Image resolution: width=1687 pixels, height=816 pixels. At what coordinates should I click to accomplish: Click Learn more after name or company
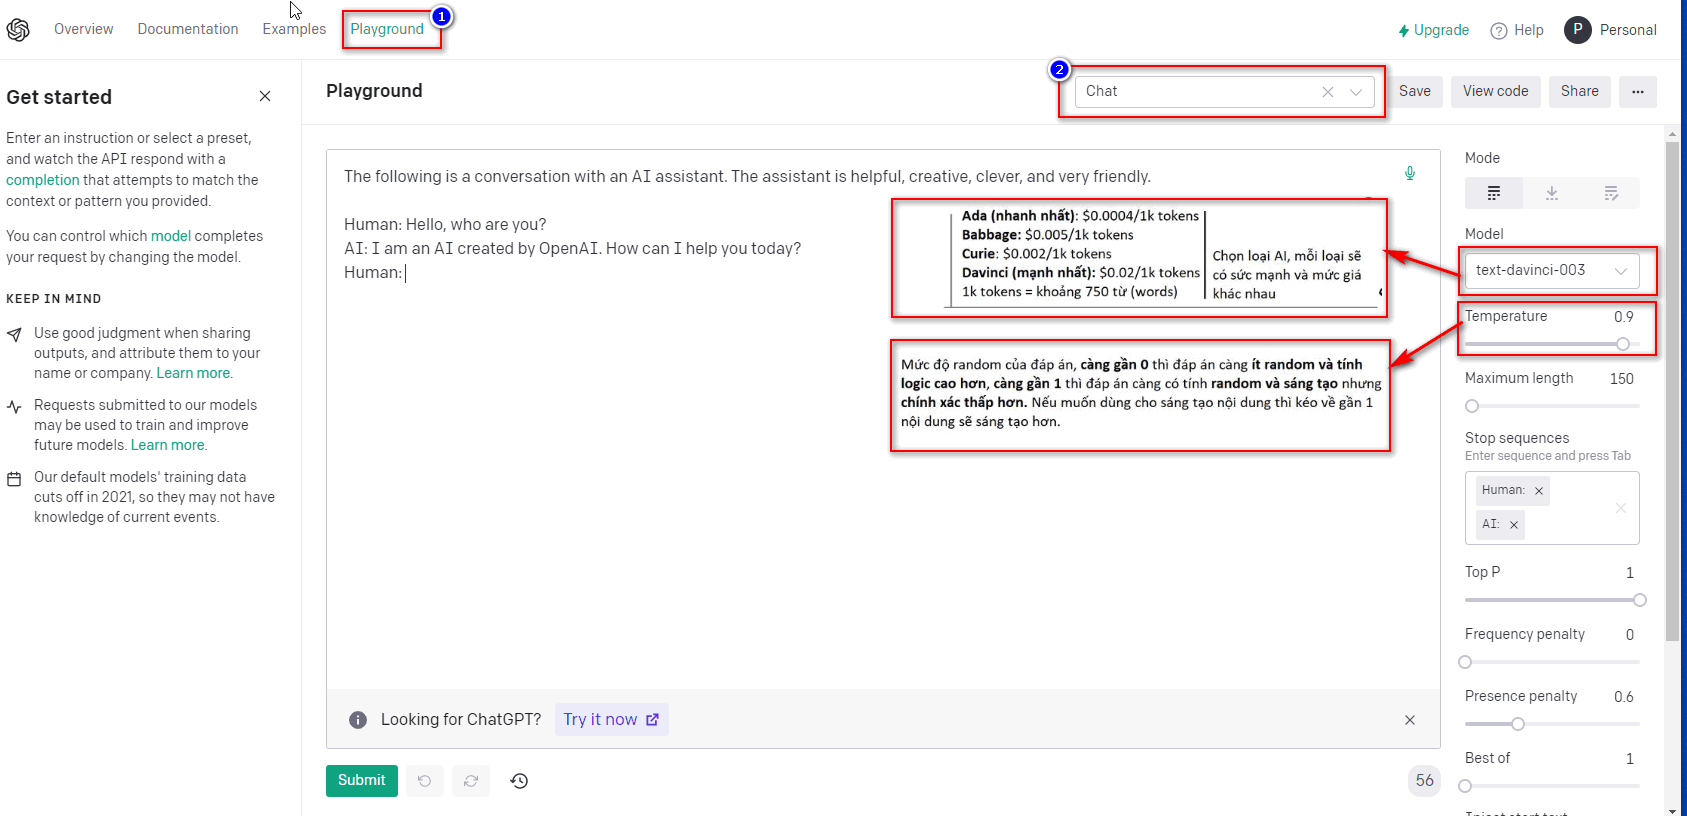pos(193,373)
